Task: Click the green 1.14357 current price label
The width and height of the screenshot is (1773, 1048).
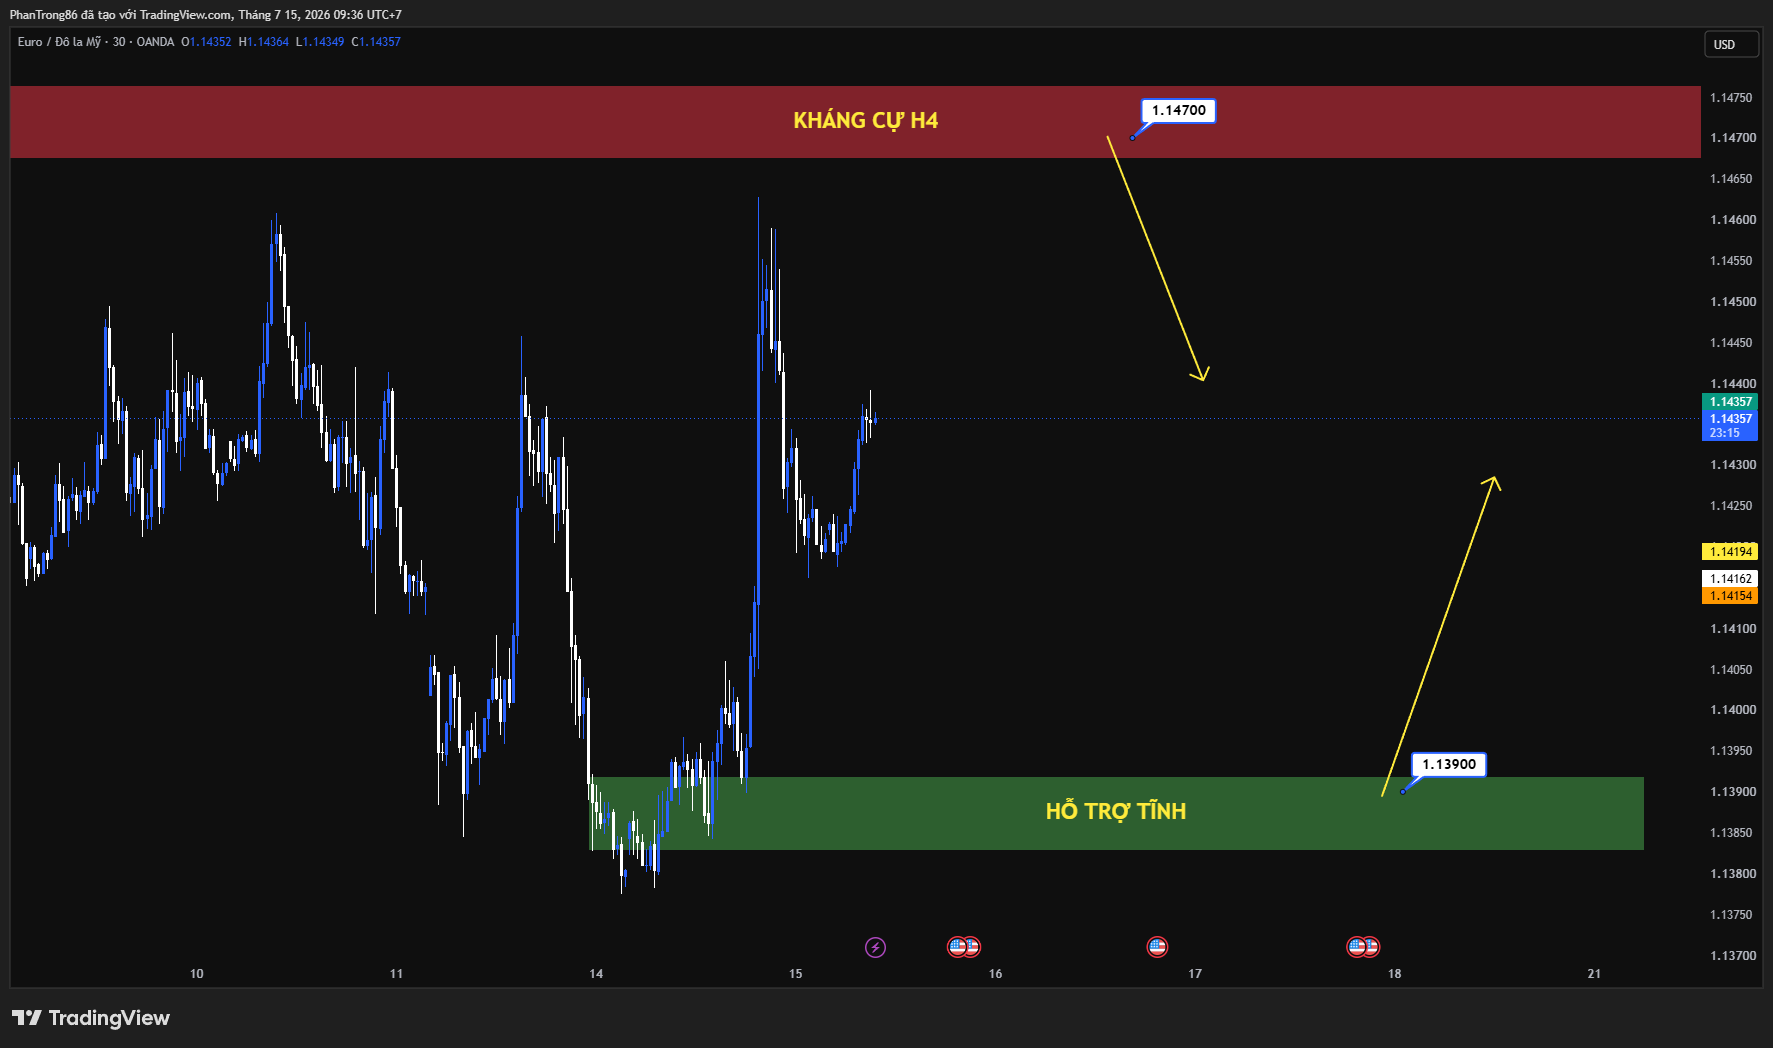Action: (x=1730, y=402)
